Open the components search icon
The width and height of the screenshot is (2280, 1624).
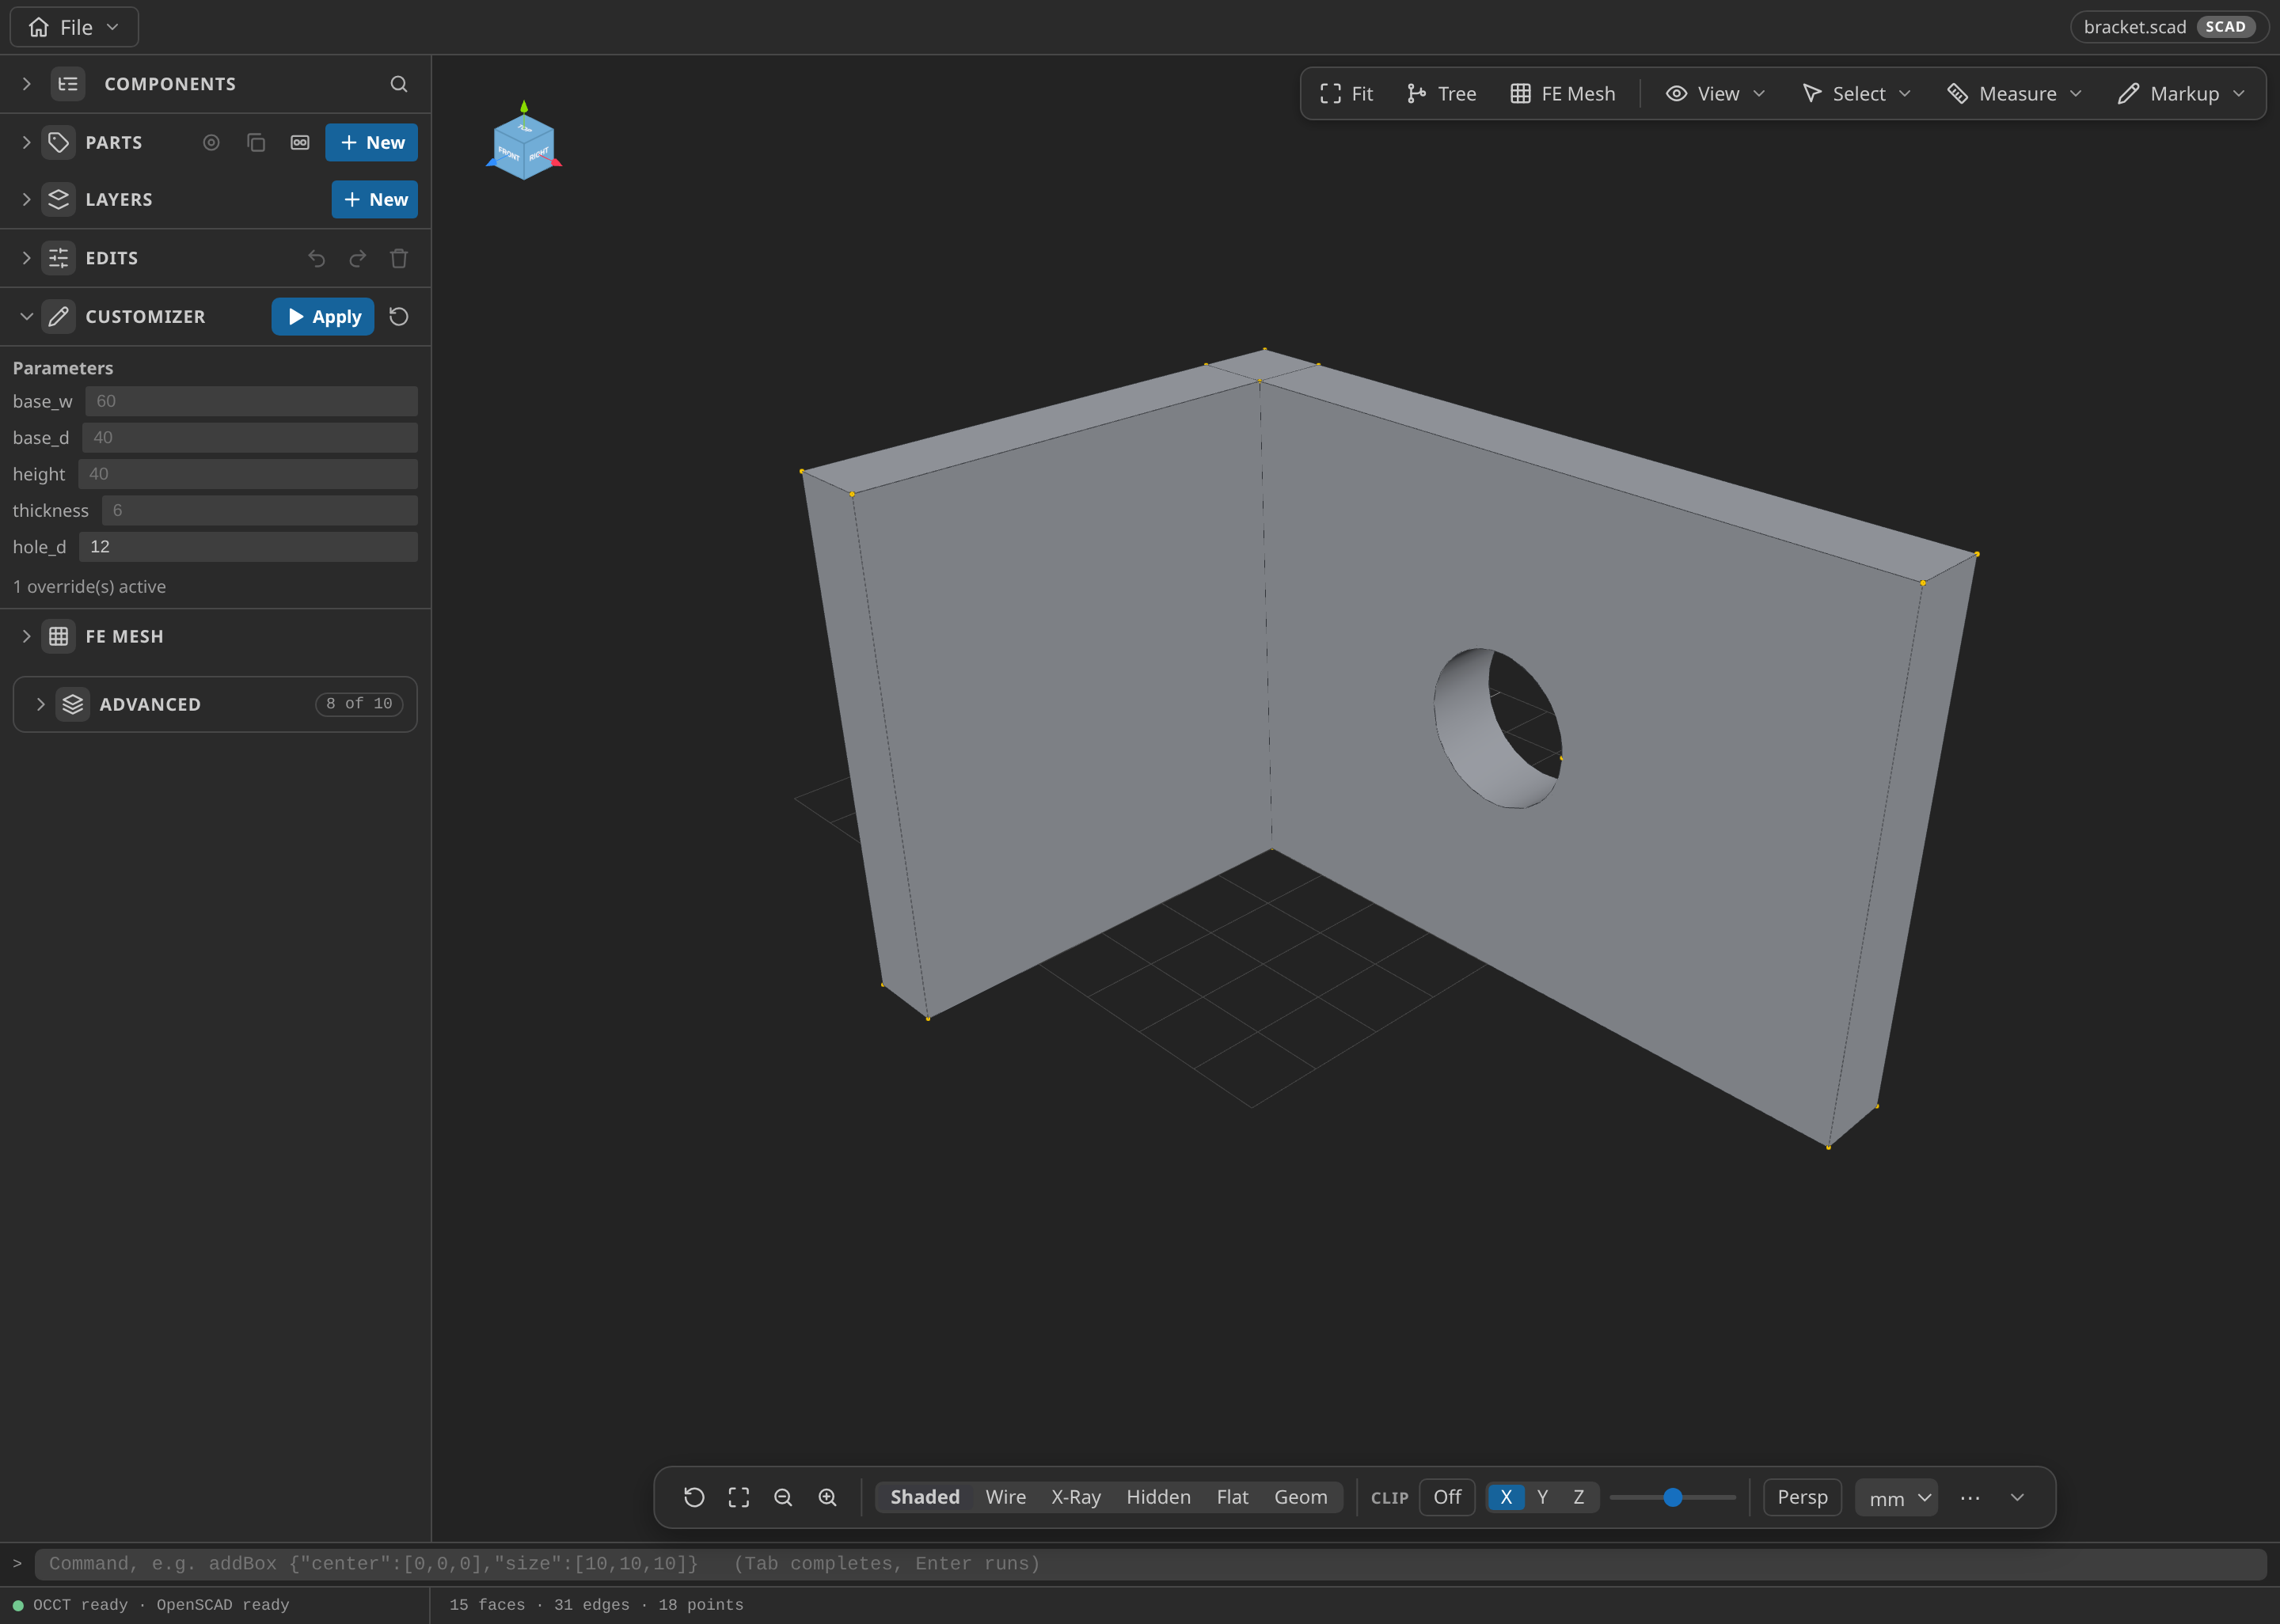(x=398, y=84)
